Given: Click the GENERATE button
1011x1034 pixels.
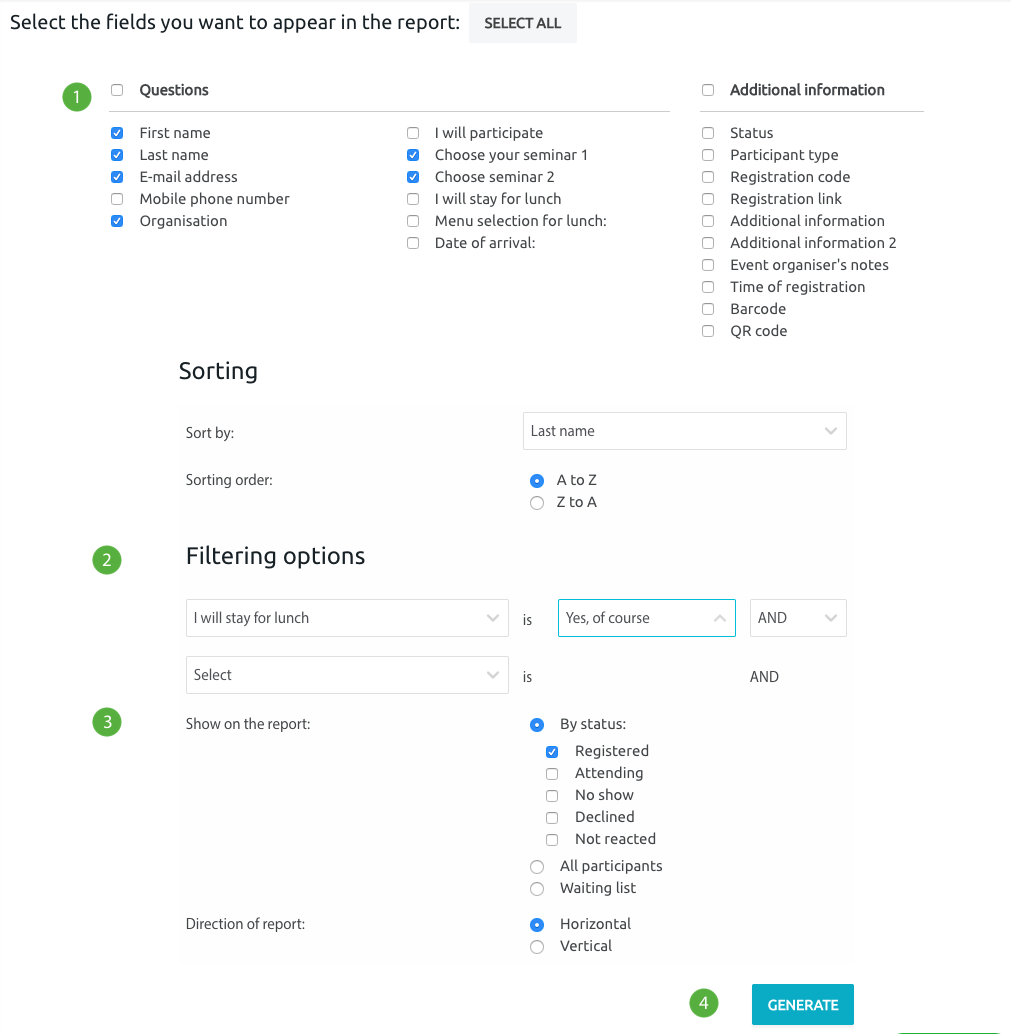Looking at the screenshot, I should [803, 1004].
